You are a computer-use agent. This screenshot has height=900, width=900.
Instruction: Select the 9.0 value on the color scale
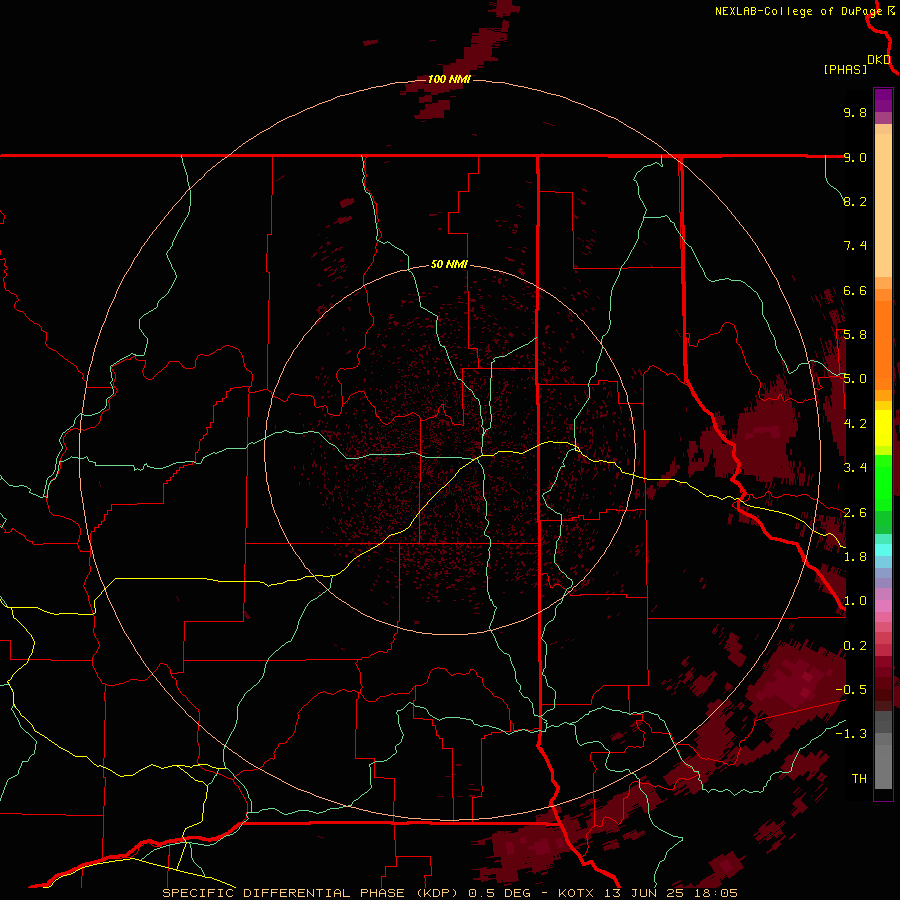click(x=855, y=157)
